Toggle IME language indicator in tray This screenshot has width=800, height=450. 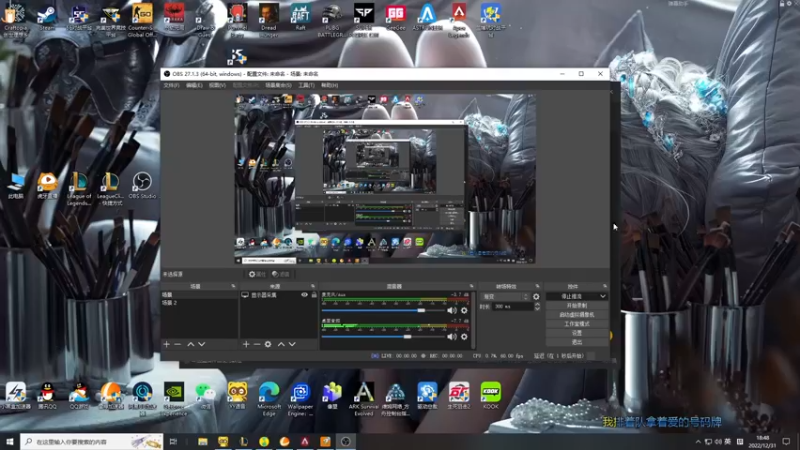728,441
